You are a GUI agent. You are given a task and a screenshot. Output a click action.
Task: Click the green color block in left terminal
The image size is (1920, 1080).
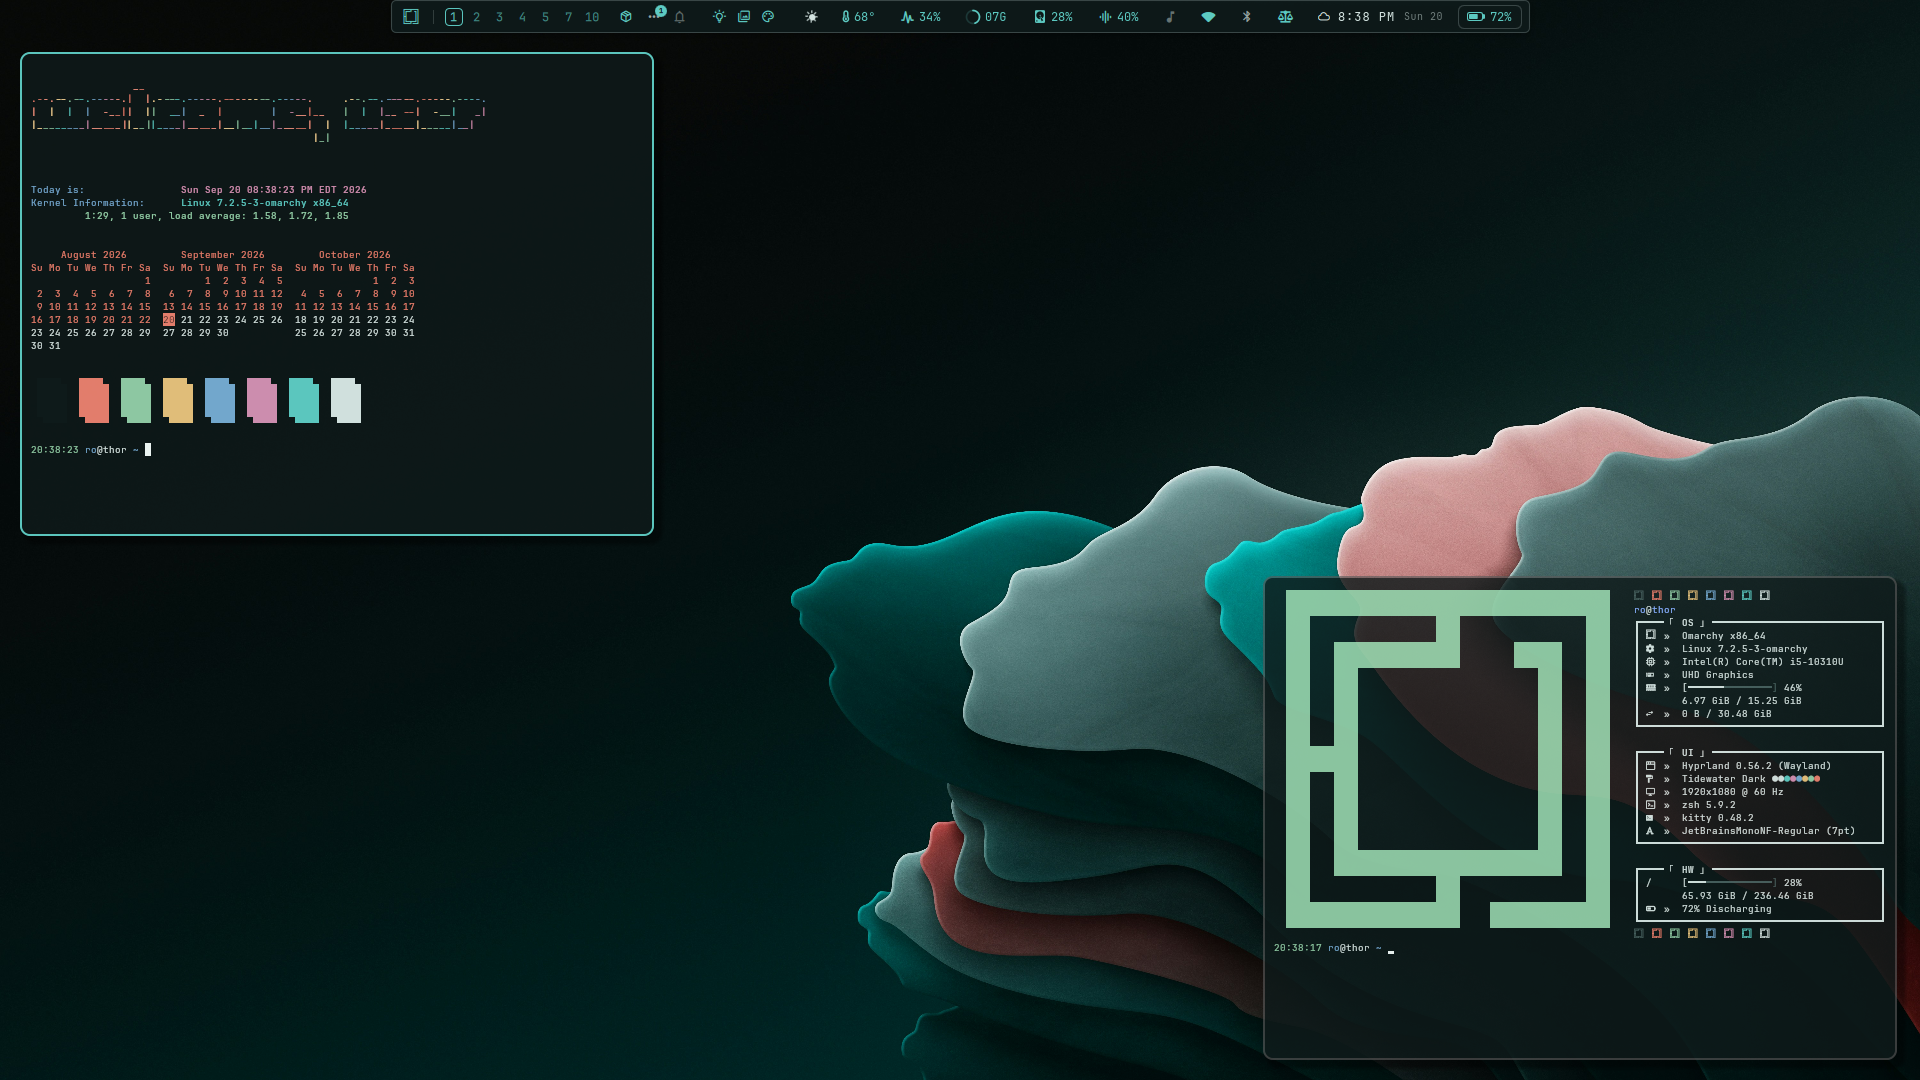click(x=136, y=400)
